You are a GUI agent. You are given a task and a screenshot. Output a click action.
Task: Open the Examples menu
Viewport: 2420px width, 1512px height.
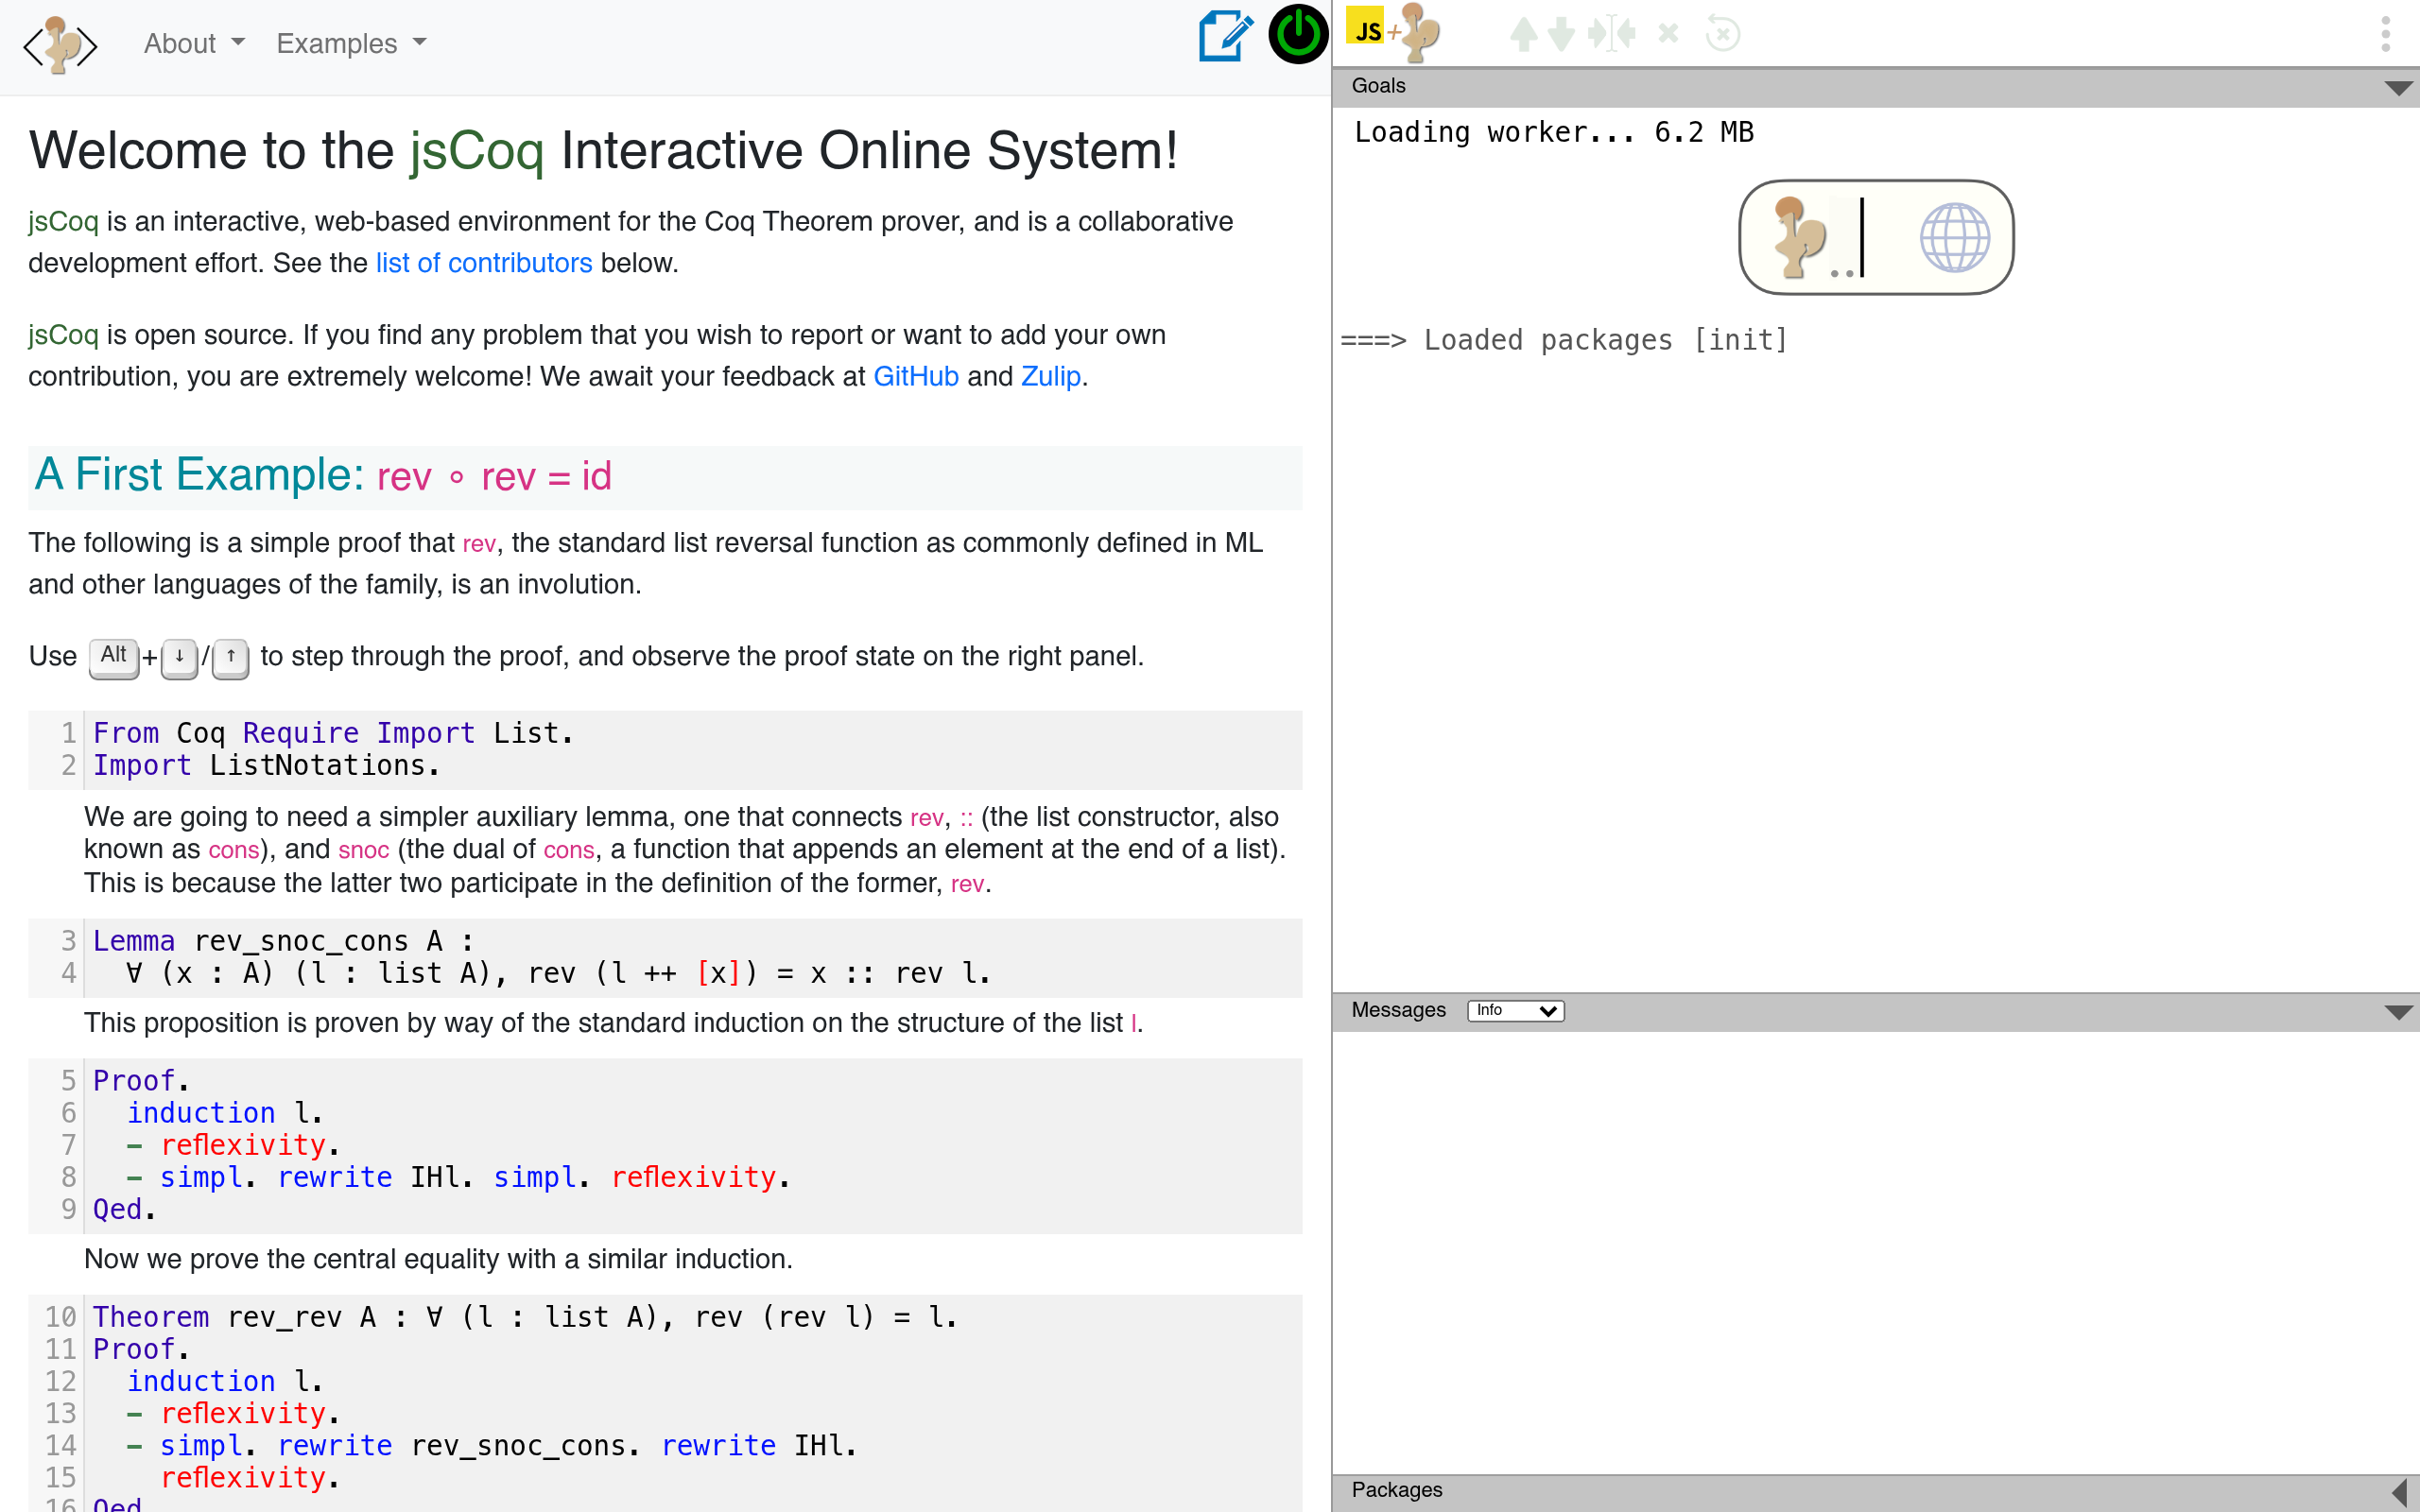point(351,44)
